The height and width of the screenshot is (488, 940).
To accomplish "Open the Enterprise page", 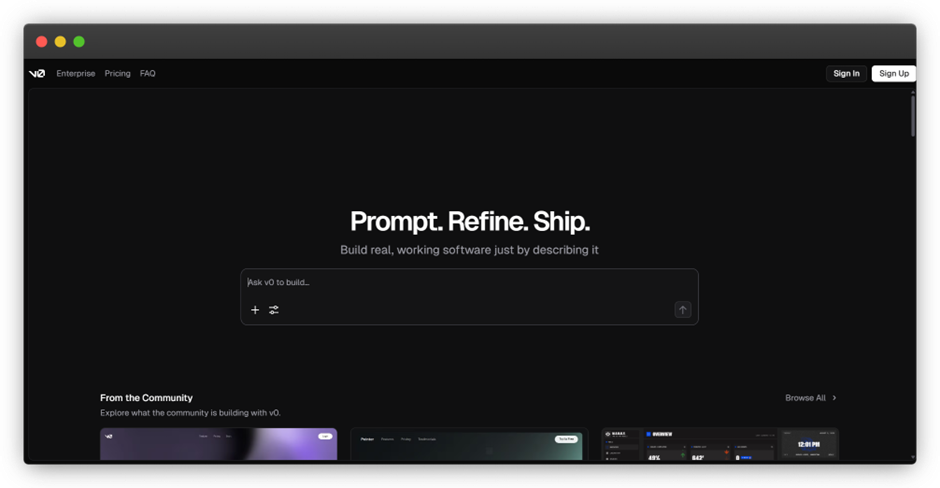I will (x=76, y=73).
